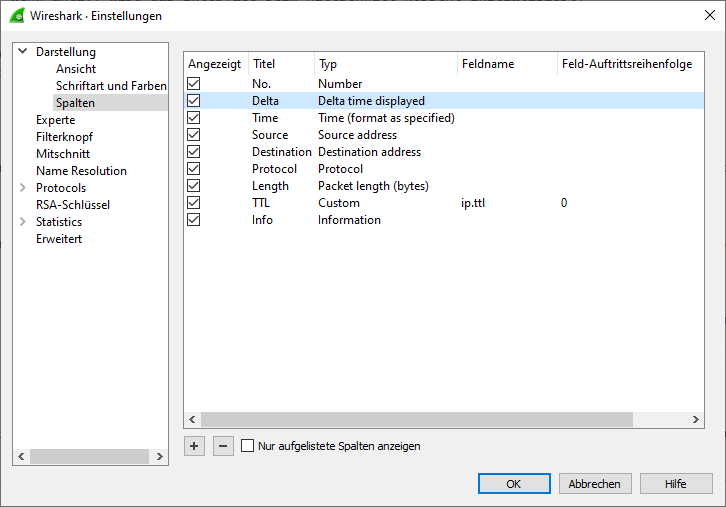Click right arrow of column list scrollbar
The height and width of the screenshot is (507, 726).
[x=696, y=419]
